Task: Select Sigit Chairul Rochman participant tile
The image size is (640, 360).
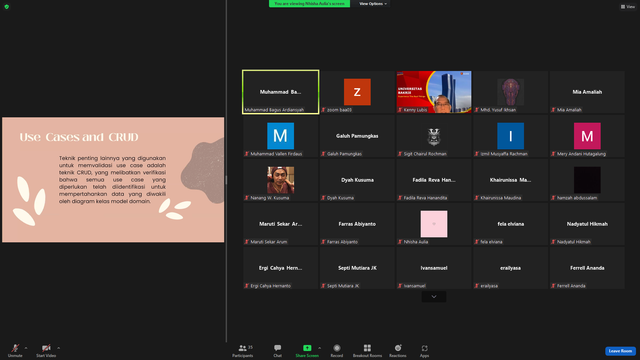Action: pos(434,136)
